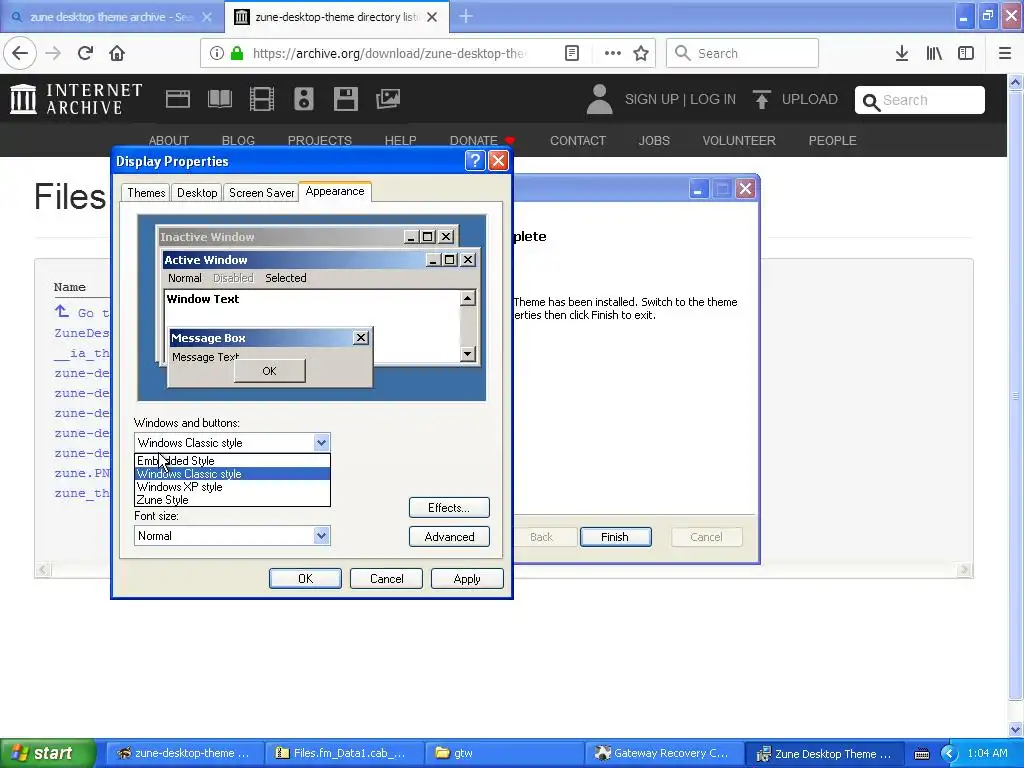Switch to the Screen Saver tab

(261, 193)
